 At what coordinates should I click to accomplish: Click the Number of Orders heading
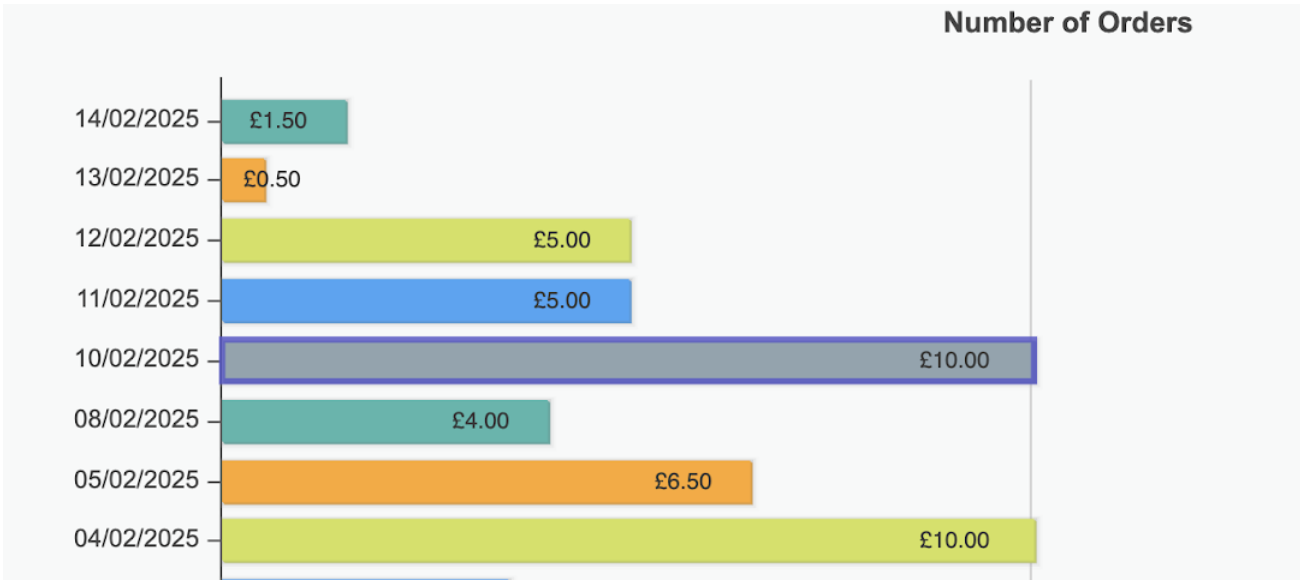[x=1068, y=23]
